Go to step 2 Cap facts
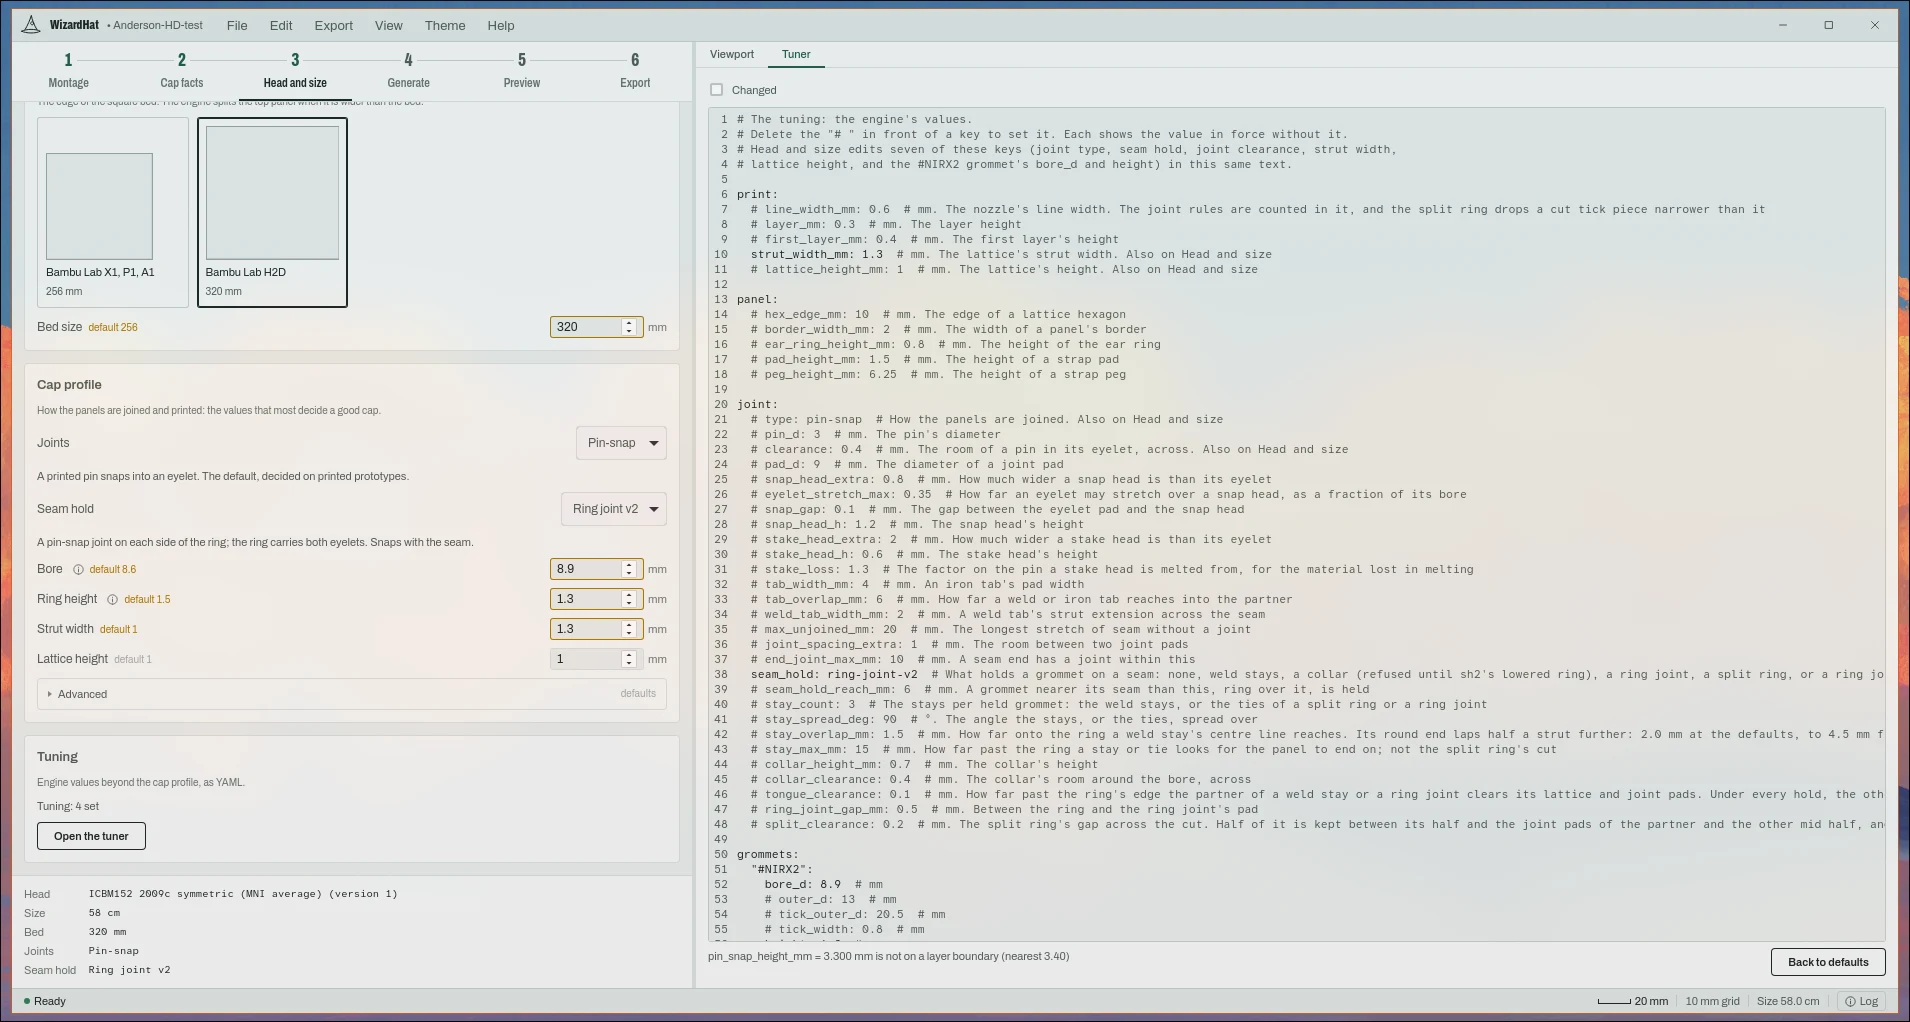Screen dimensions: 1910x1022 pos(182,71)
